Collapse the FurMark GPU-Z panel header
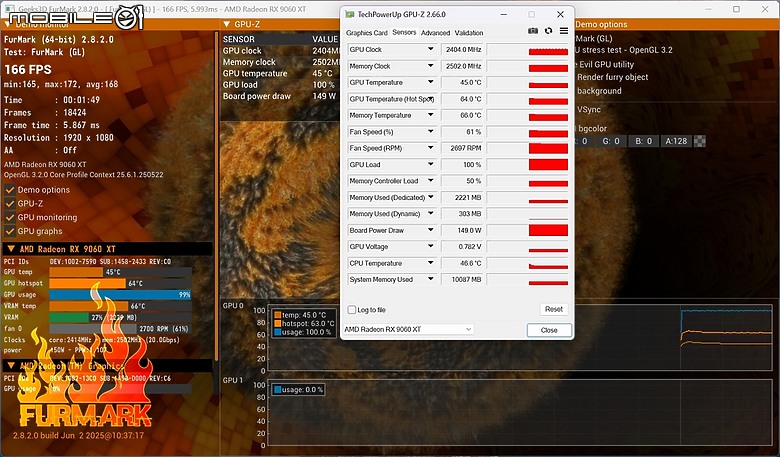Image resolution: width=780 pixels, height=457 pixels. (x=227, y=24)
